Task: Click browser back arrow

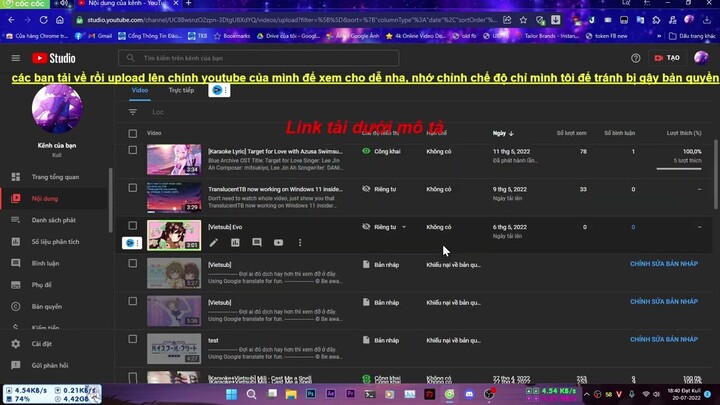Action: (11, 20)
